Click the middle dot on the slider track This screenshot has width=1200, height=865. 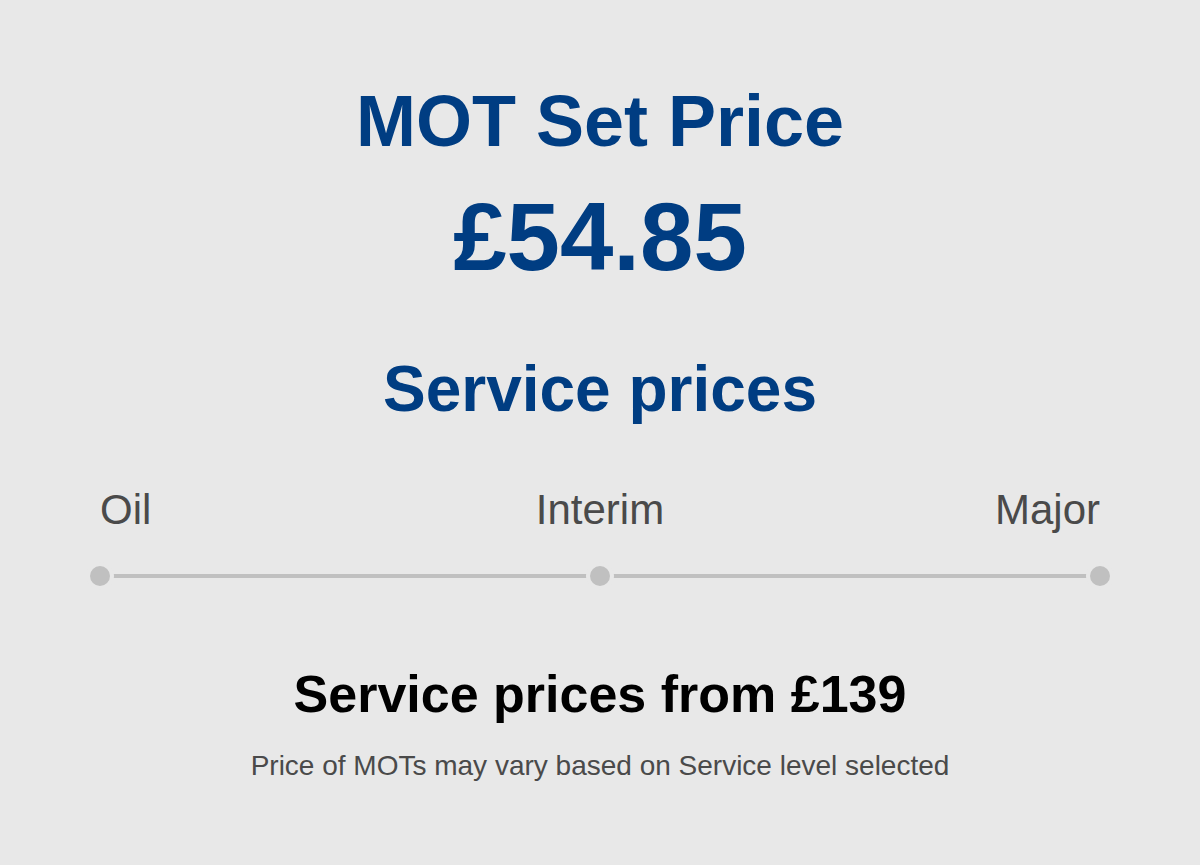tap(600, 575)
